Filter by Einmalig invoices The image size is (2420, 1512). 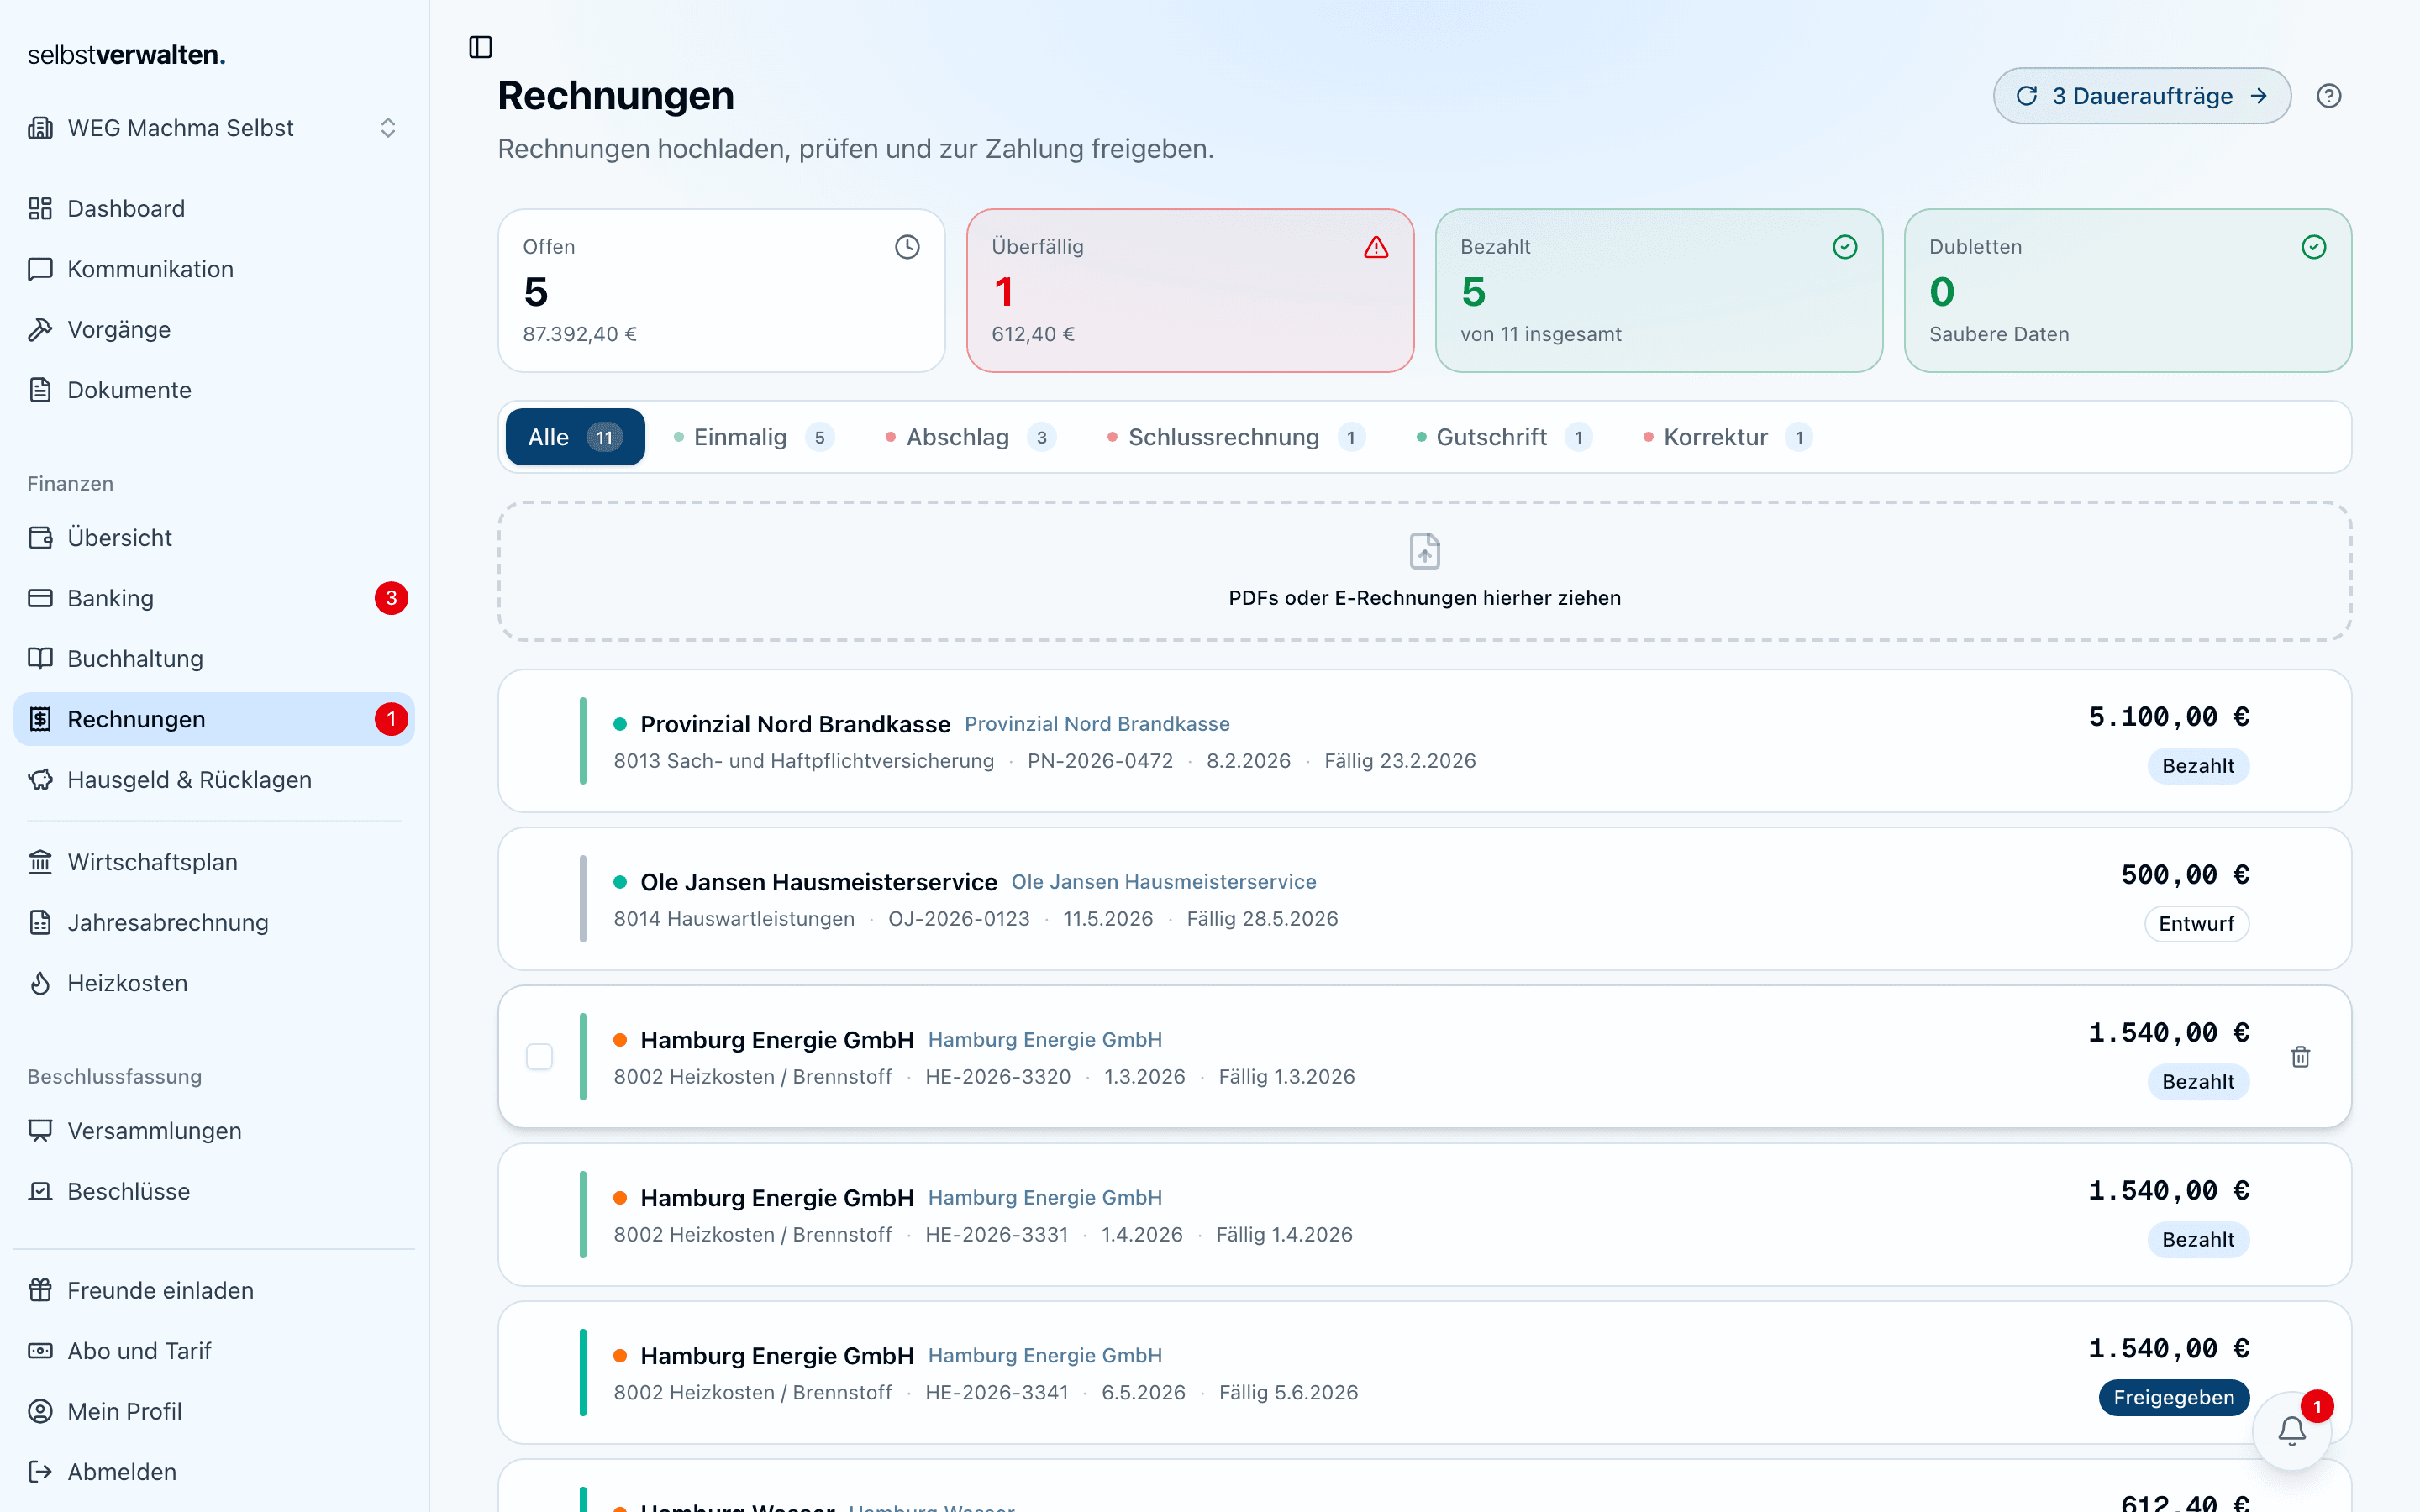(754, 437)
